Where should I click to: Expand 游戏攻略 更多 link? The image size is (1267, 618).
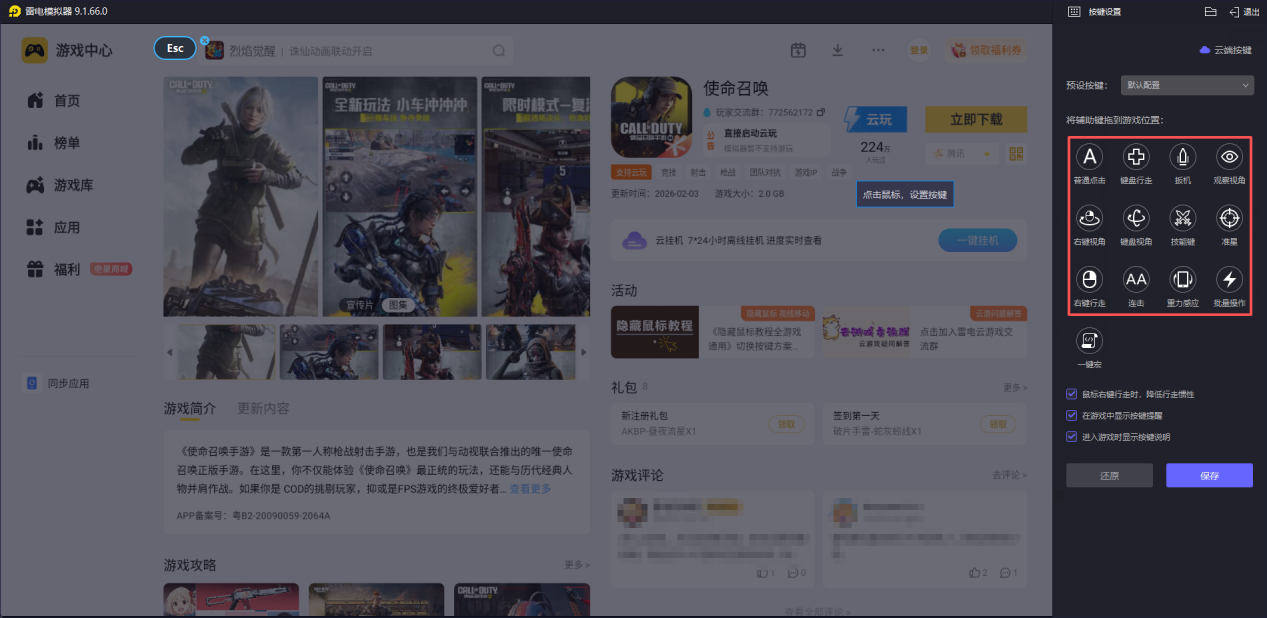click(x=577, y=565)
